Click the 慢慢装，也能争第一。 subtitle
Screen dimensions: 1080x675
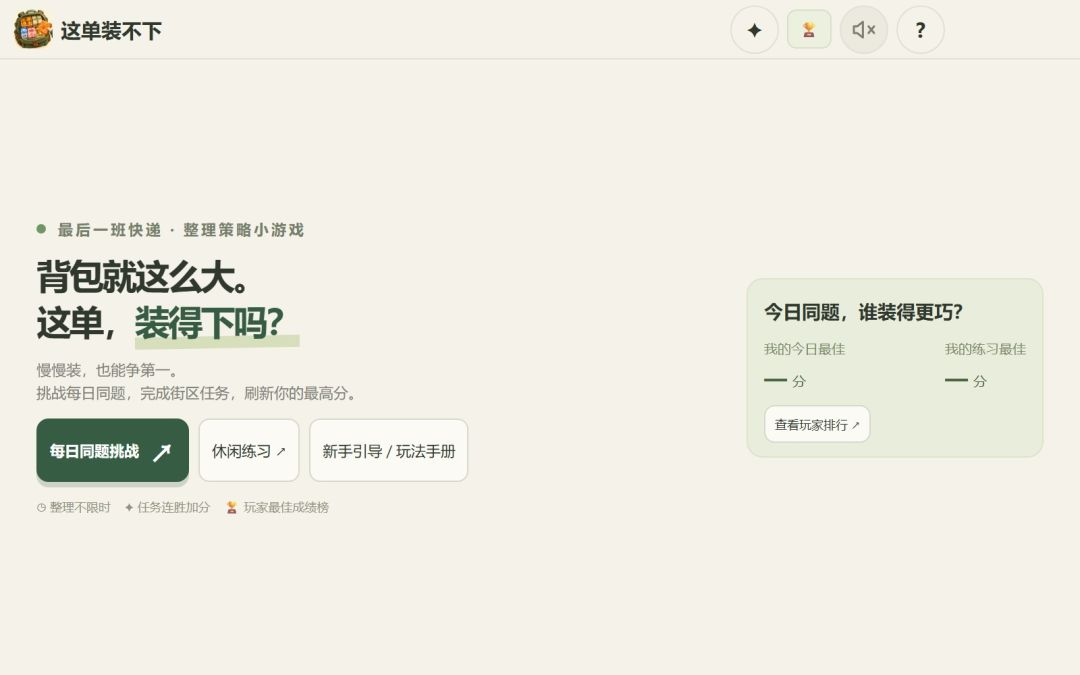(107, 371)
